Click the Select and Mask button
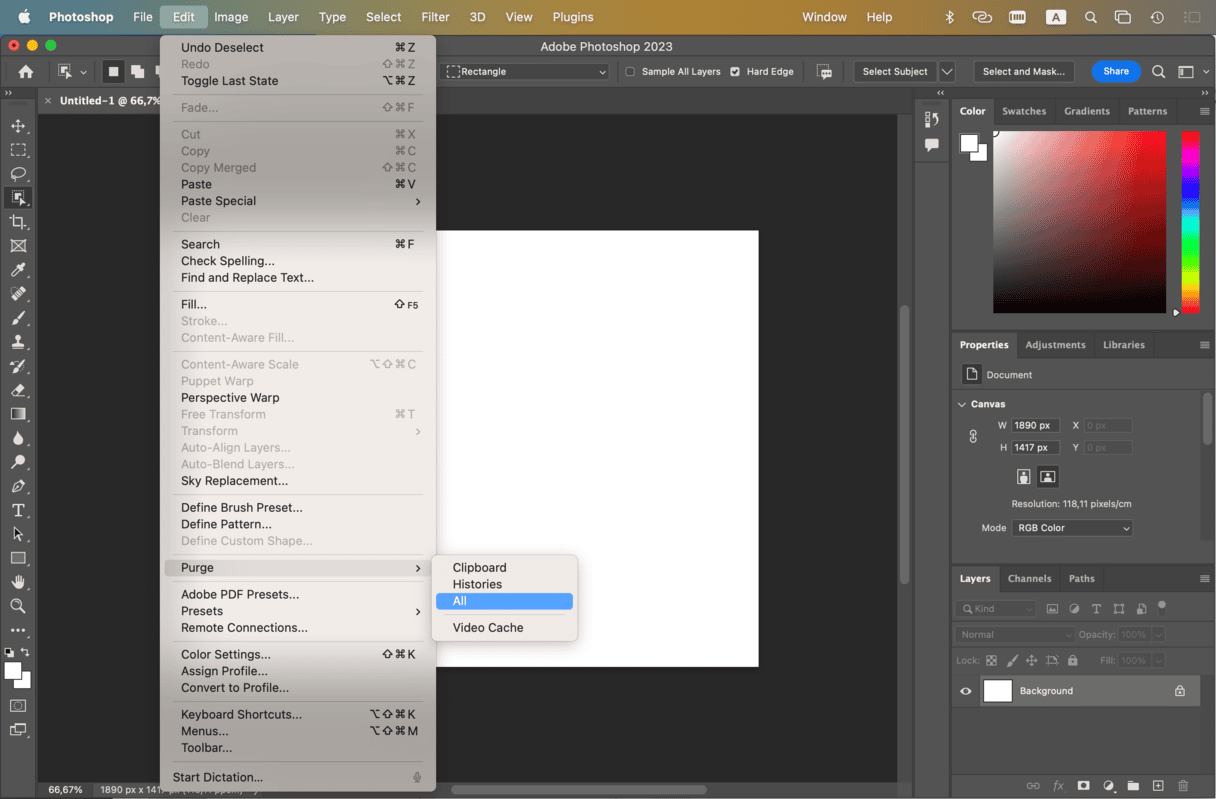Image resolution: width=1216 pixels, height=799 pixels. click(1023, 72)
